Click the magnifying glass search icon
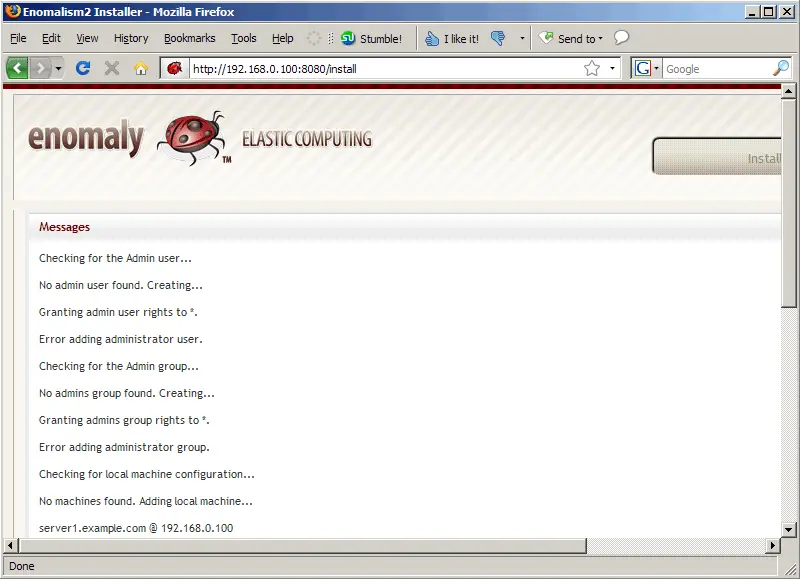The height and width of the screenshot is (579, 800). [x=781, y=68]
